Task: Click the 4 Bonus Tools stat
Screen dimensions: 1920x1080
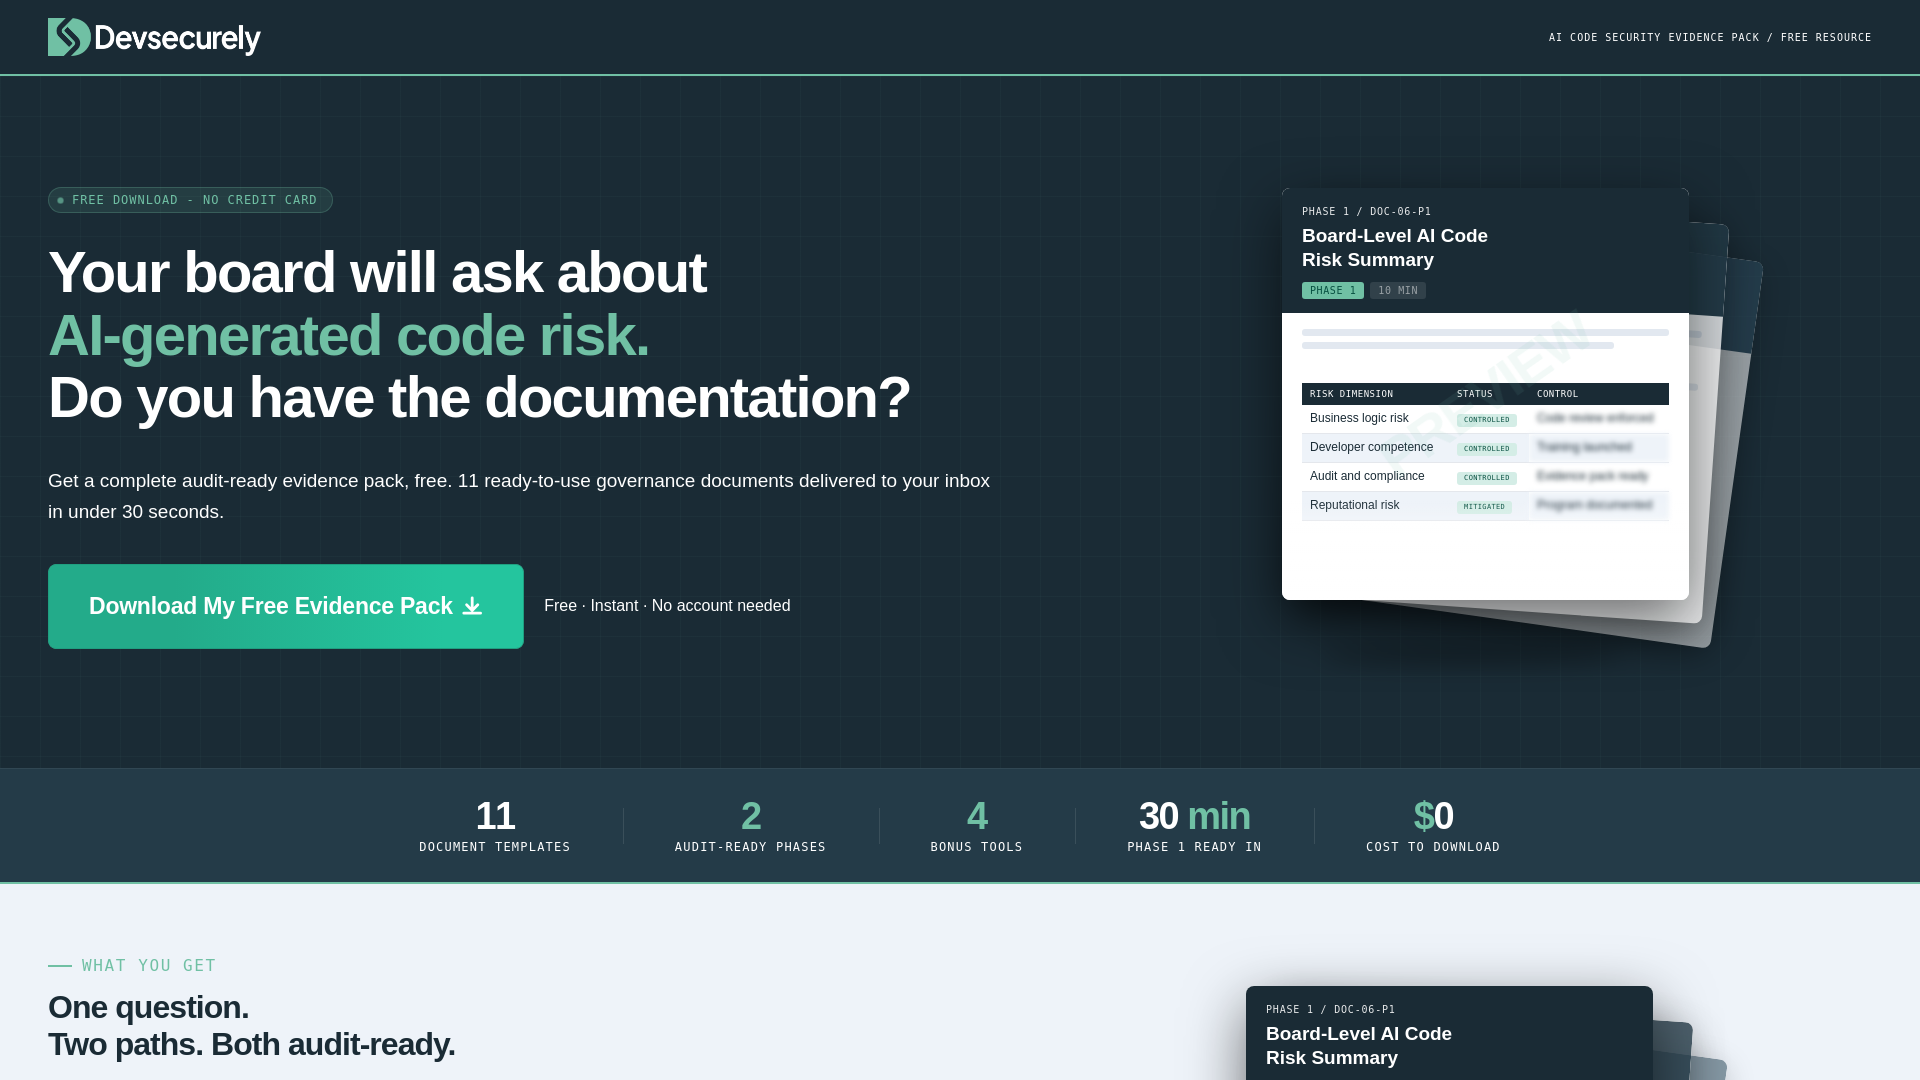Action: pyautogui.click(x=976, y=826)
